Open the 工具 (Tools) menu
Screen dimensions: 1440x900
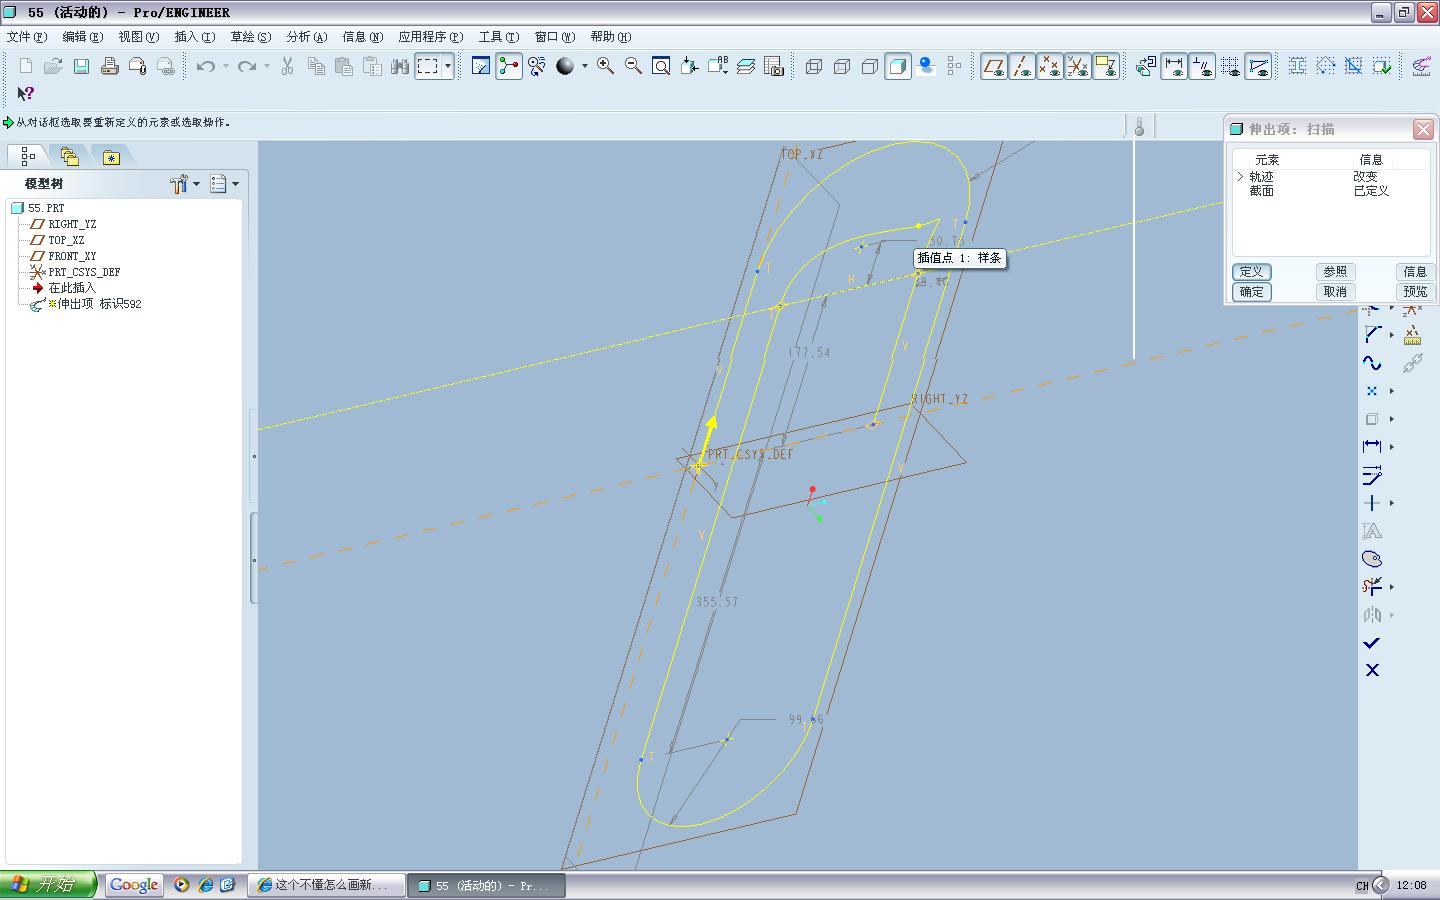coord(499,37)
